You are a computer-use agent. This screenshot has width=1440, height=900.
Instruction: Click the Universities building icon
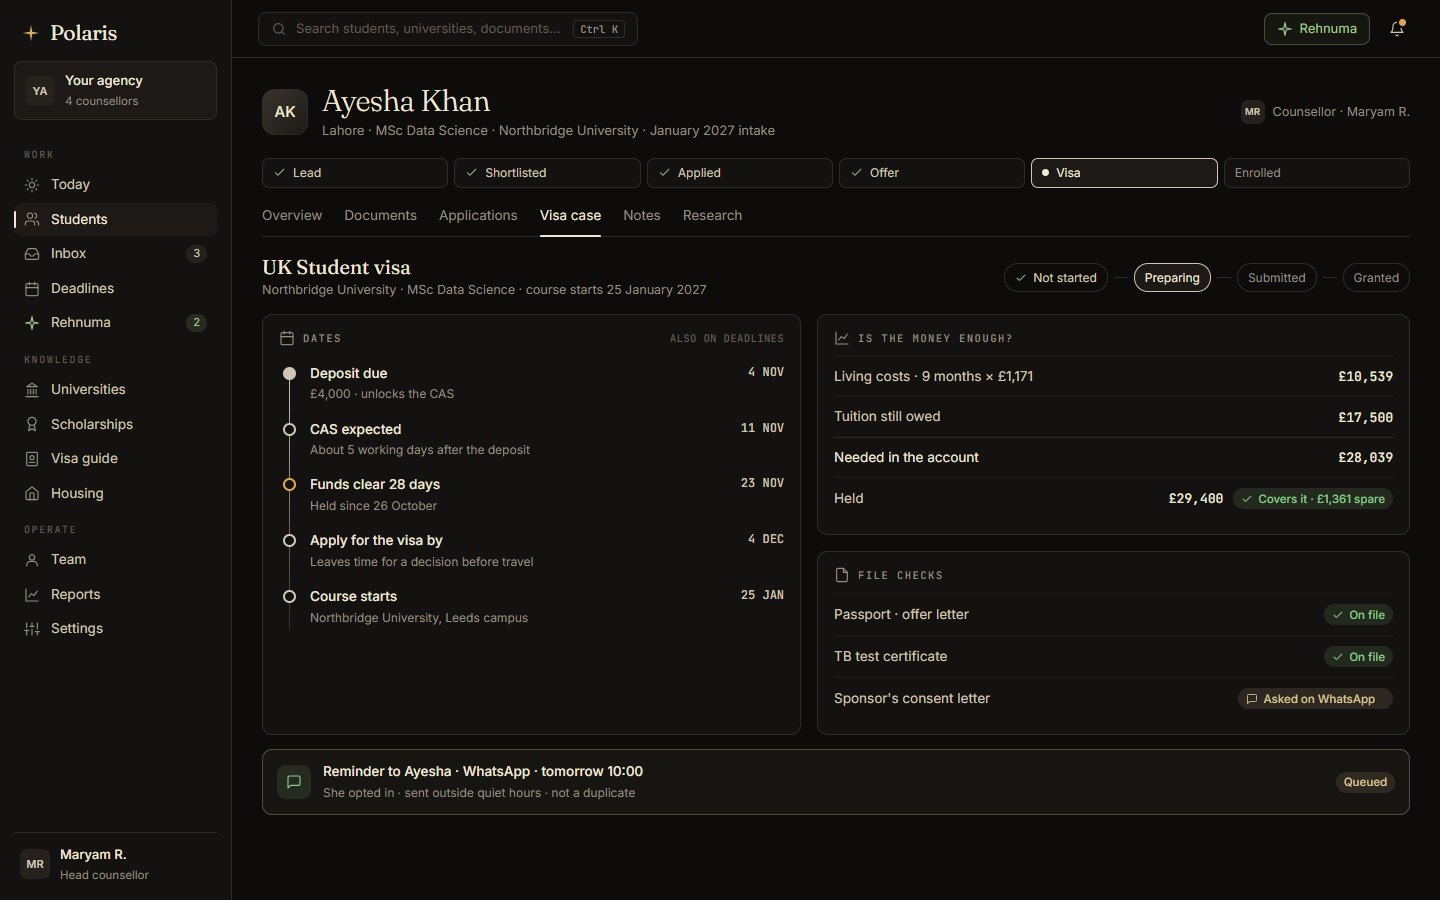(32, 390)
